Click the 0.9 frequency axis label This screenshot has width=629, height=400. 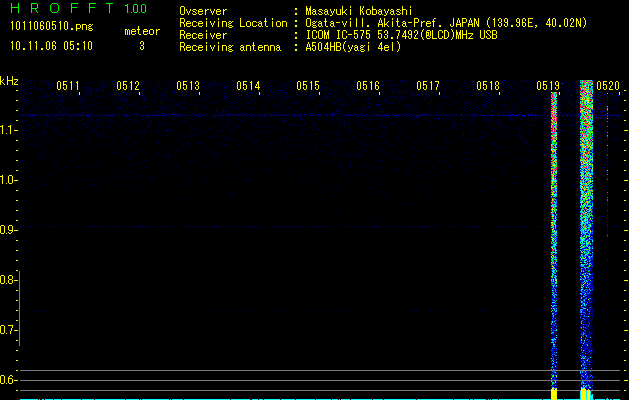[7, 230]
